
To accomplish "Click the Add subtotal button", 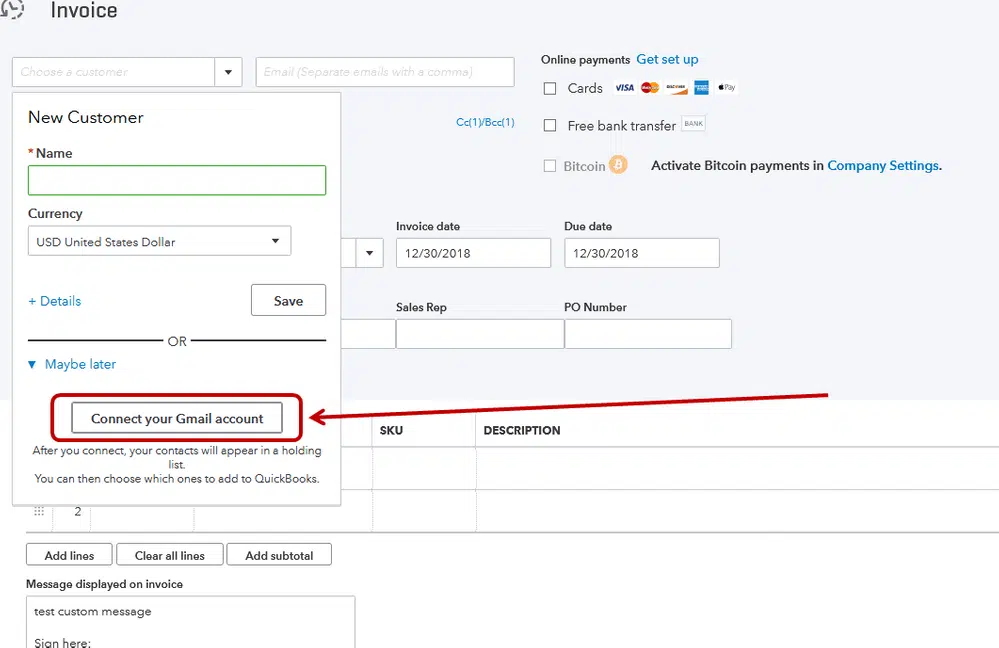I will coord(279,555).
